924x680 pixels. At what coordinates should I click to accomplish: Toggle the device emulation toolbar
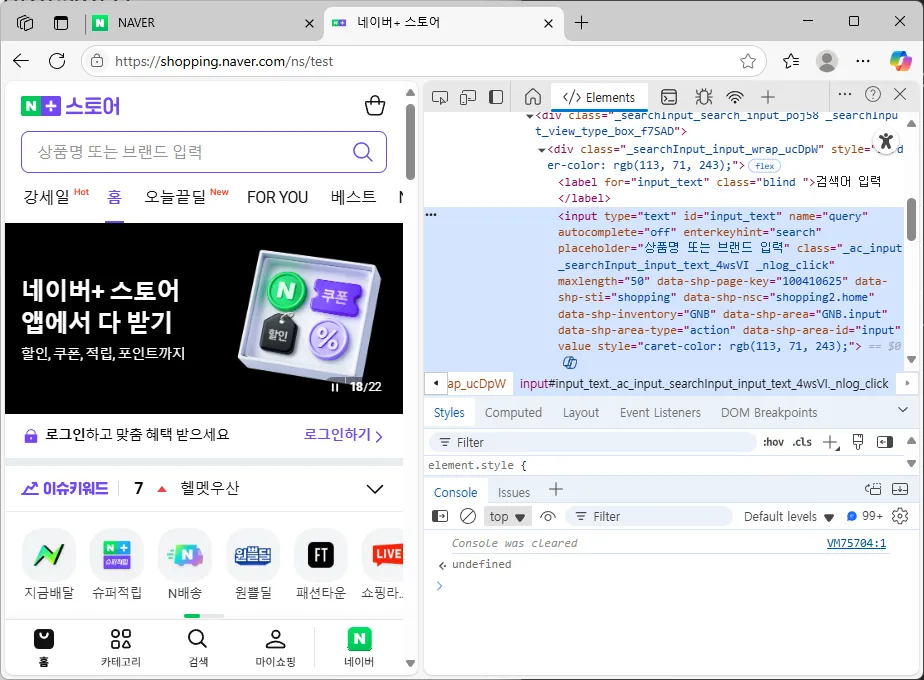coord(468,97)
